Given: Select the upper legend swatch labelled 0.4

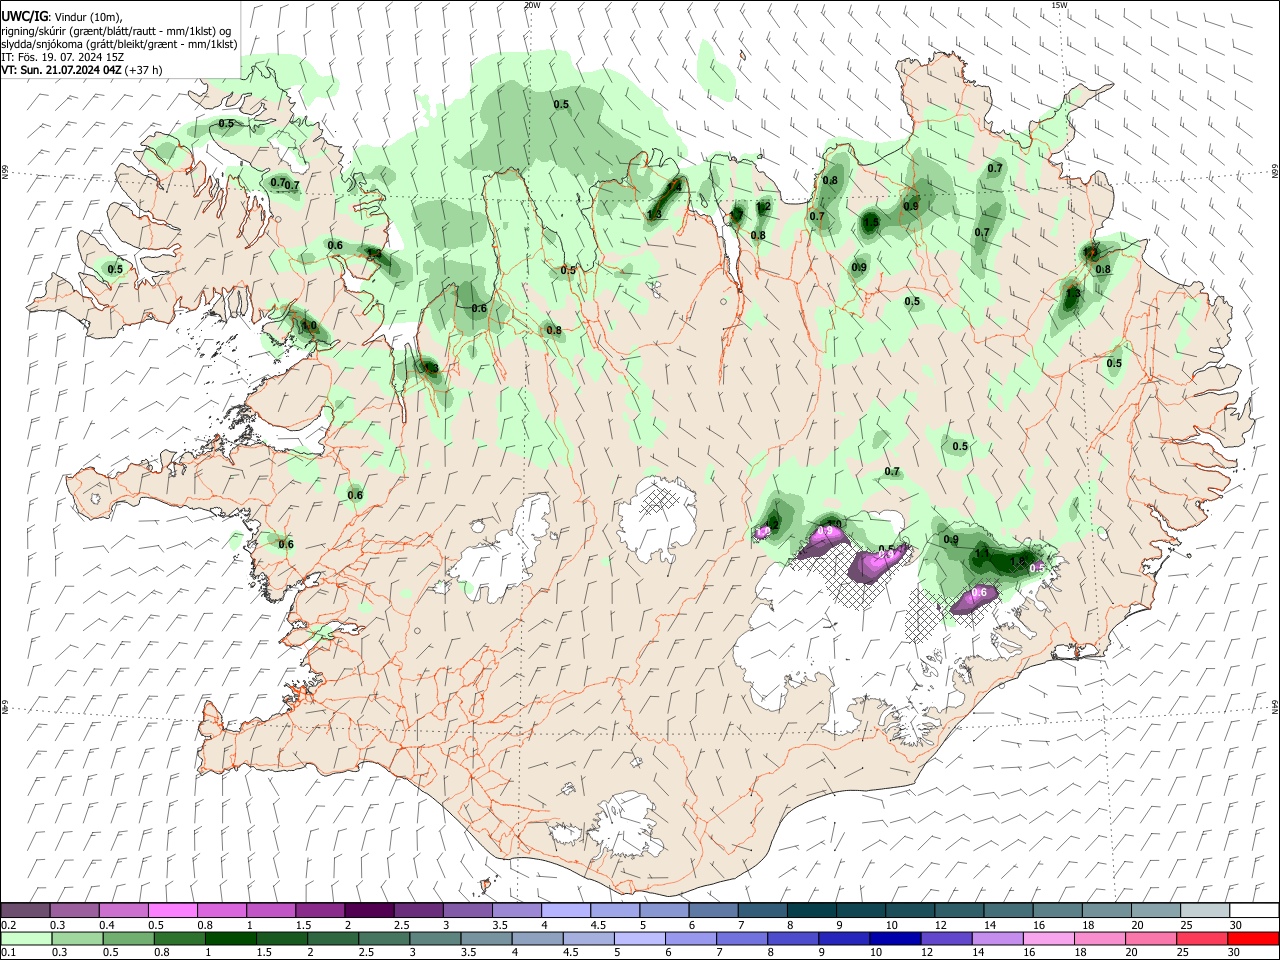Looking at the screenshot, I should [123, 910].
